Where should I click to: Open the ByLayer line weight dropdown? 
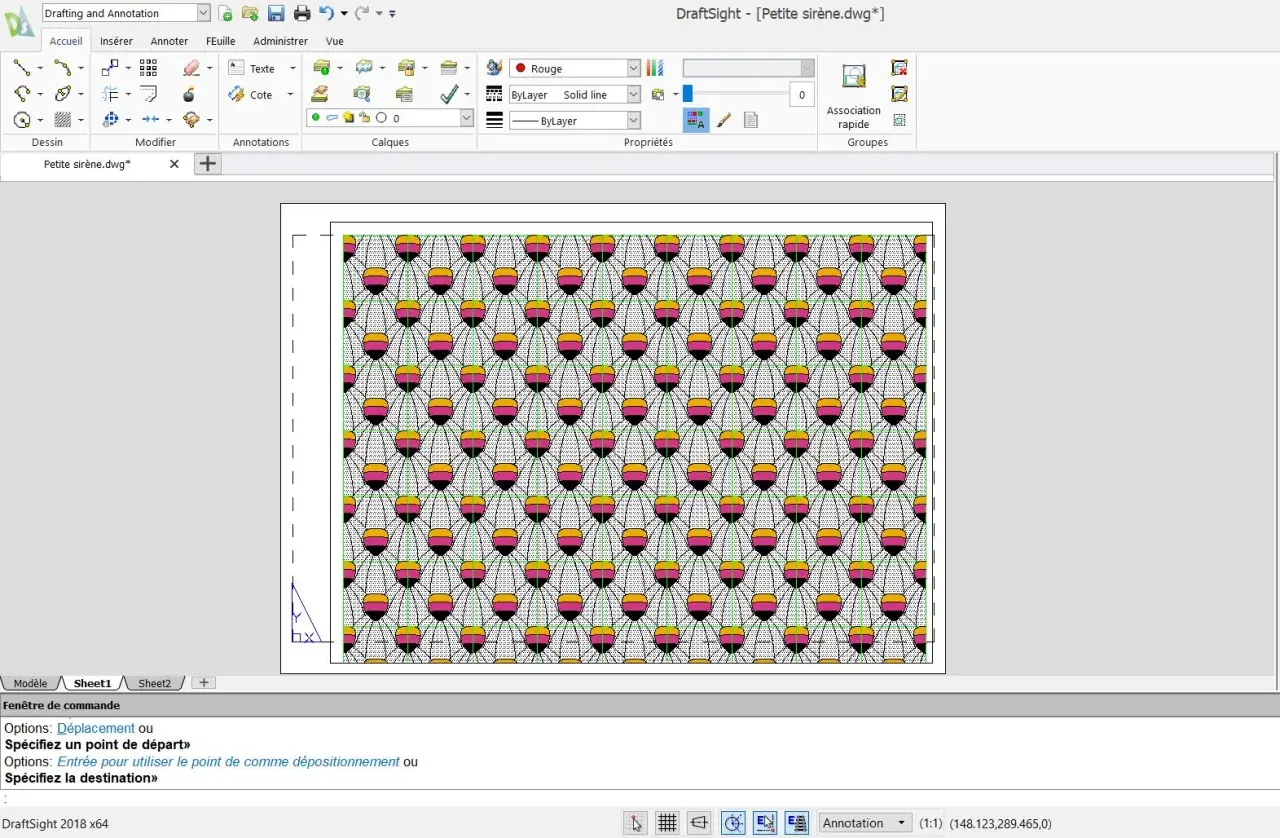(x=634, y=120)
